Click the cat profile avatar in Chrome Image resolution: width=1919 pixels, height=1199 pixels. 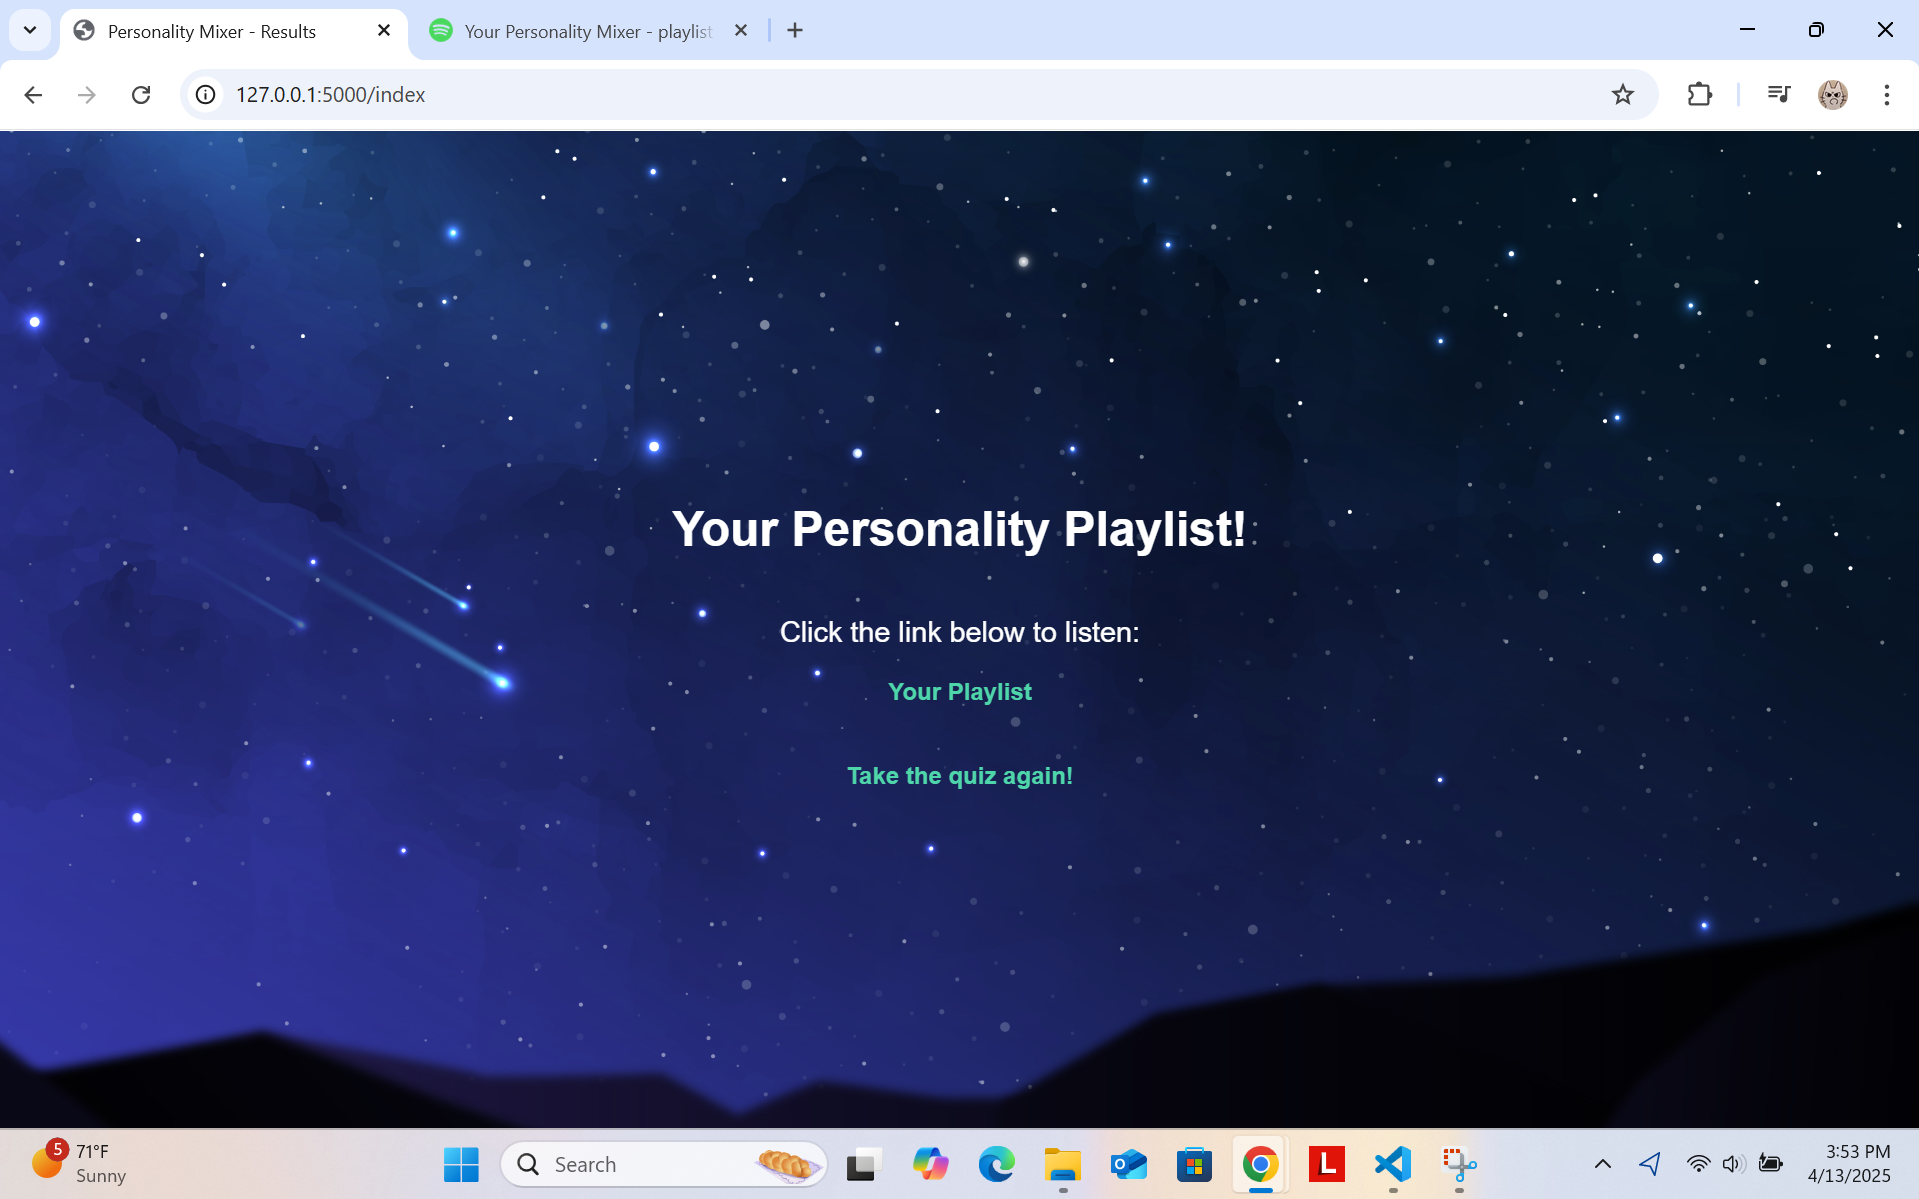coord(1832,94)
